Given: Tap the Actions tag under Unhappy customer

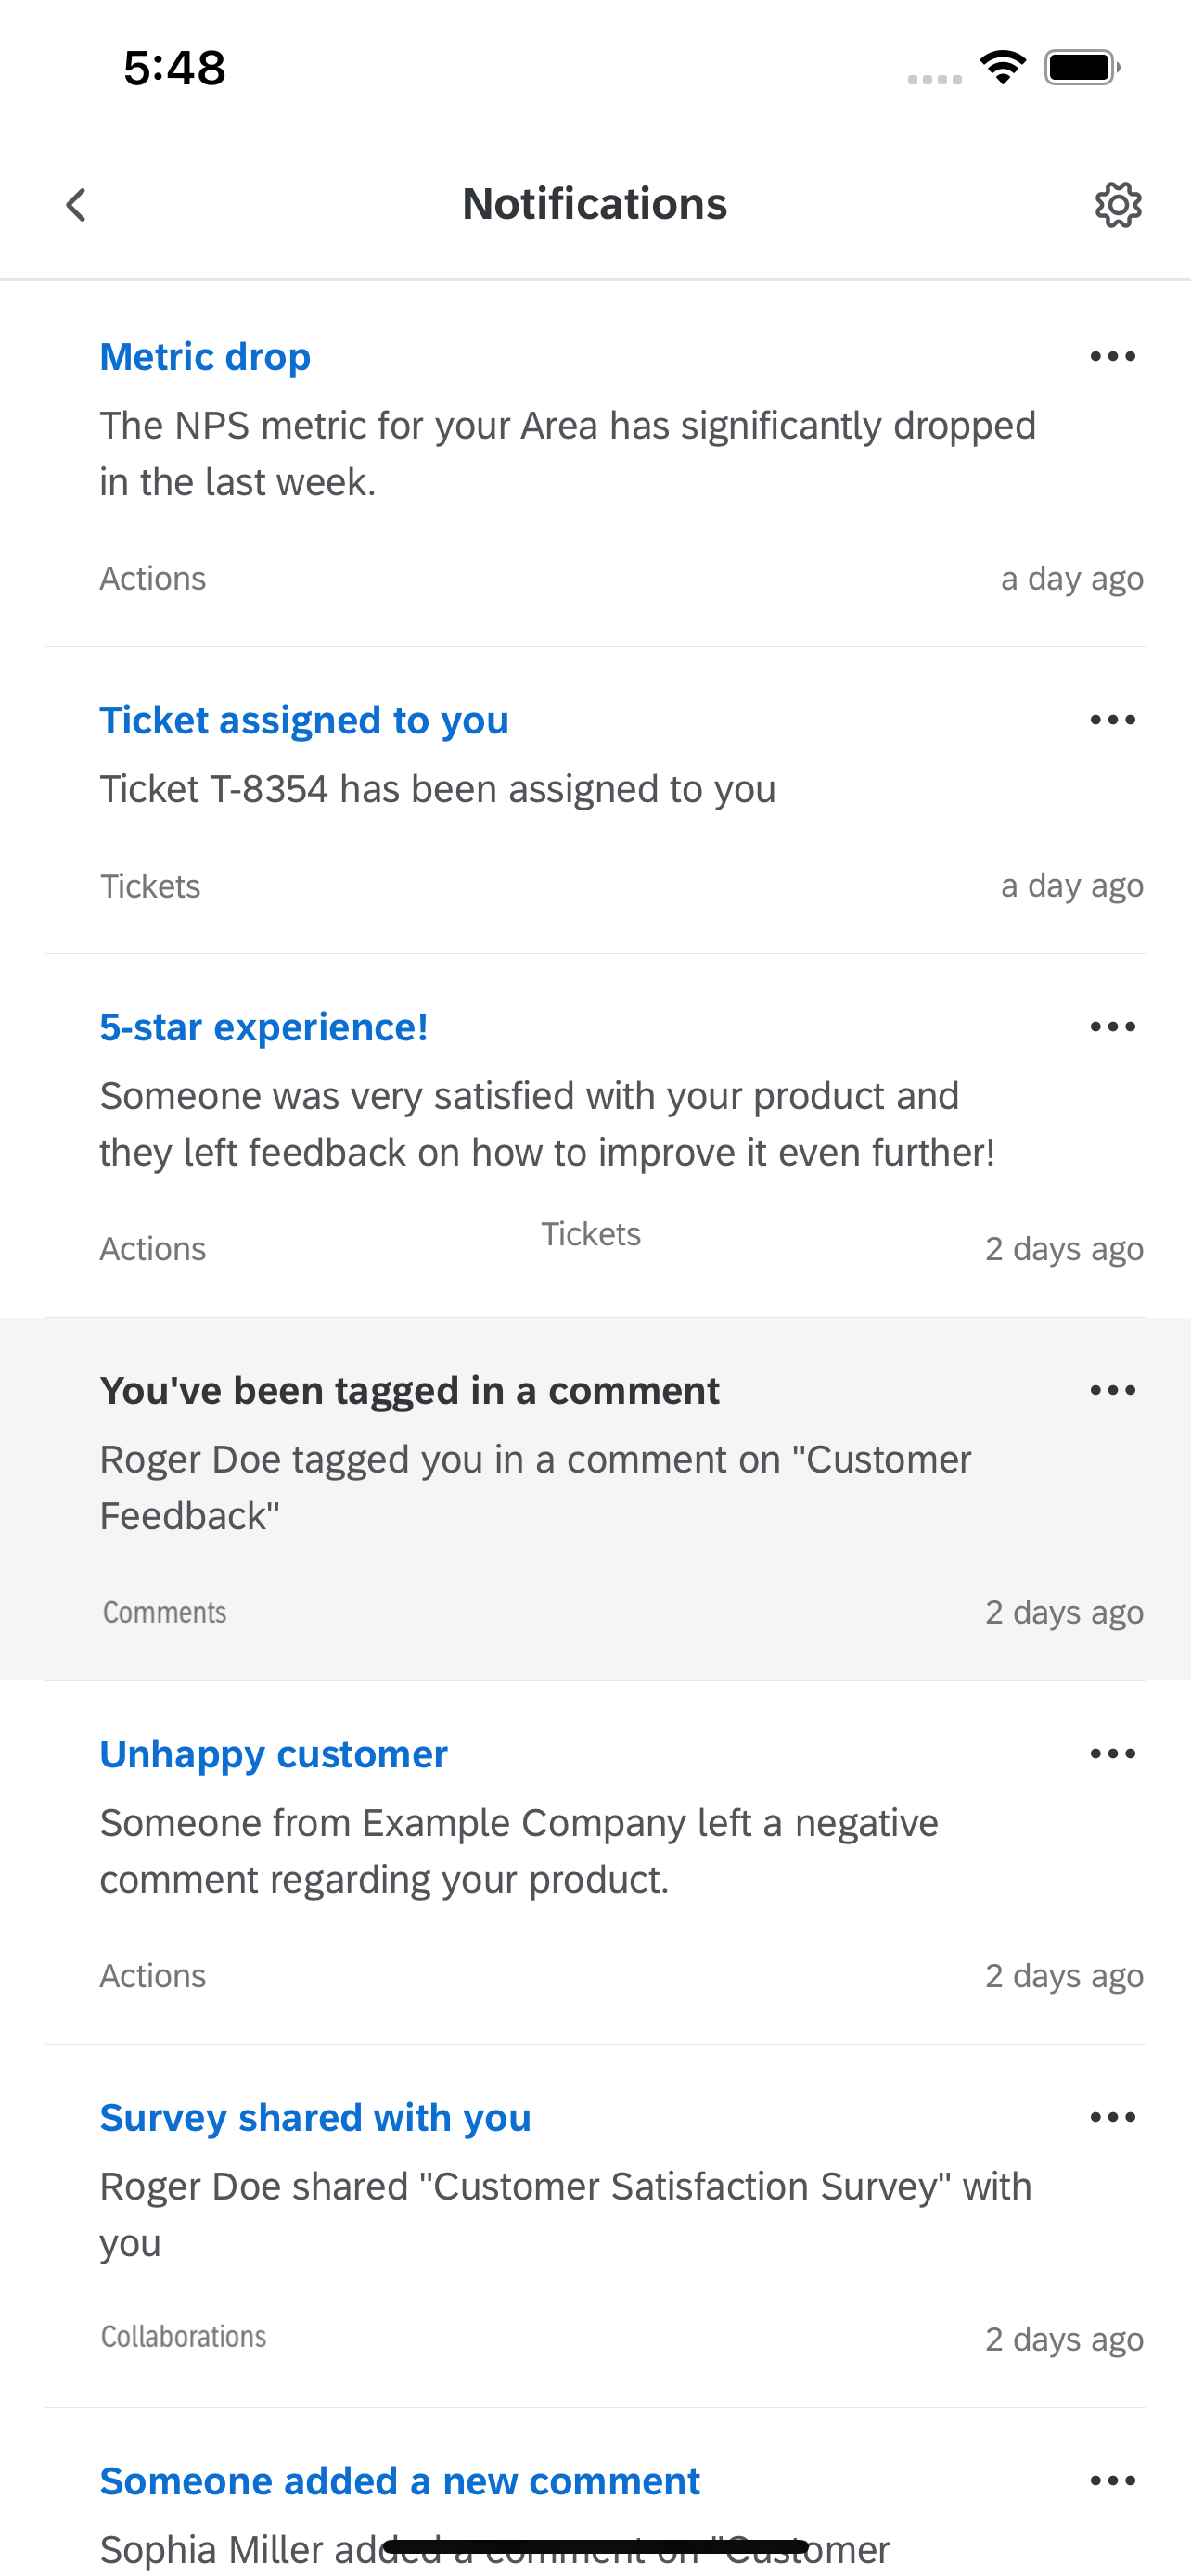Looking at the screenshot, I should coord(153,1976).
